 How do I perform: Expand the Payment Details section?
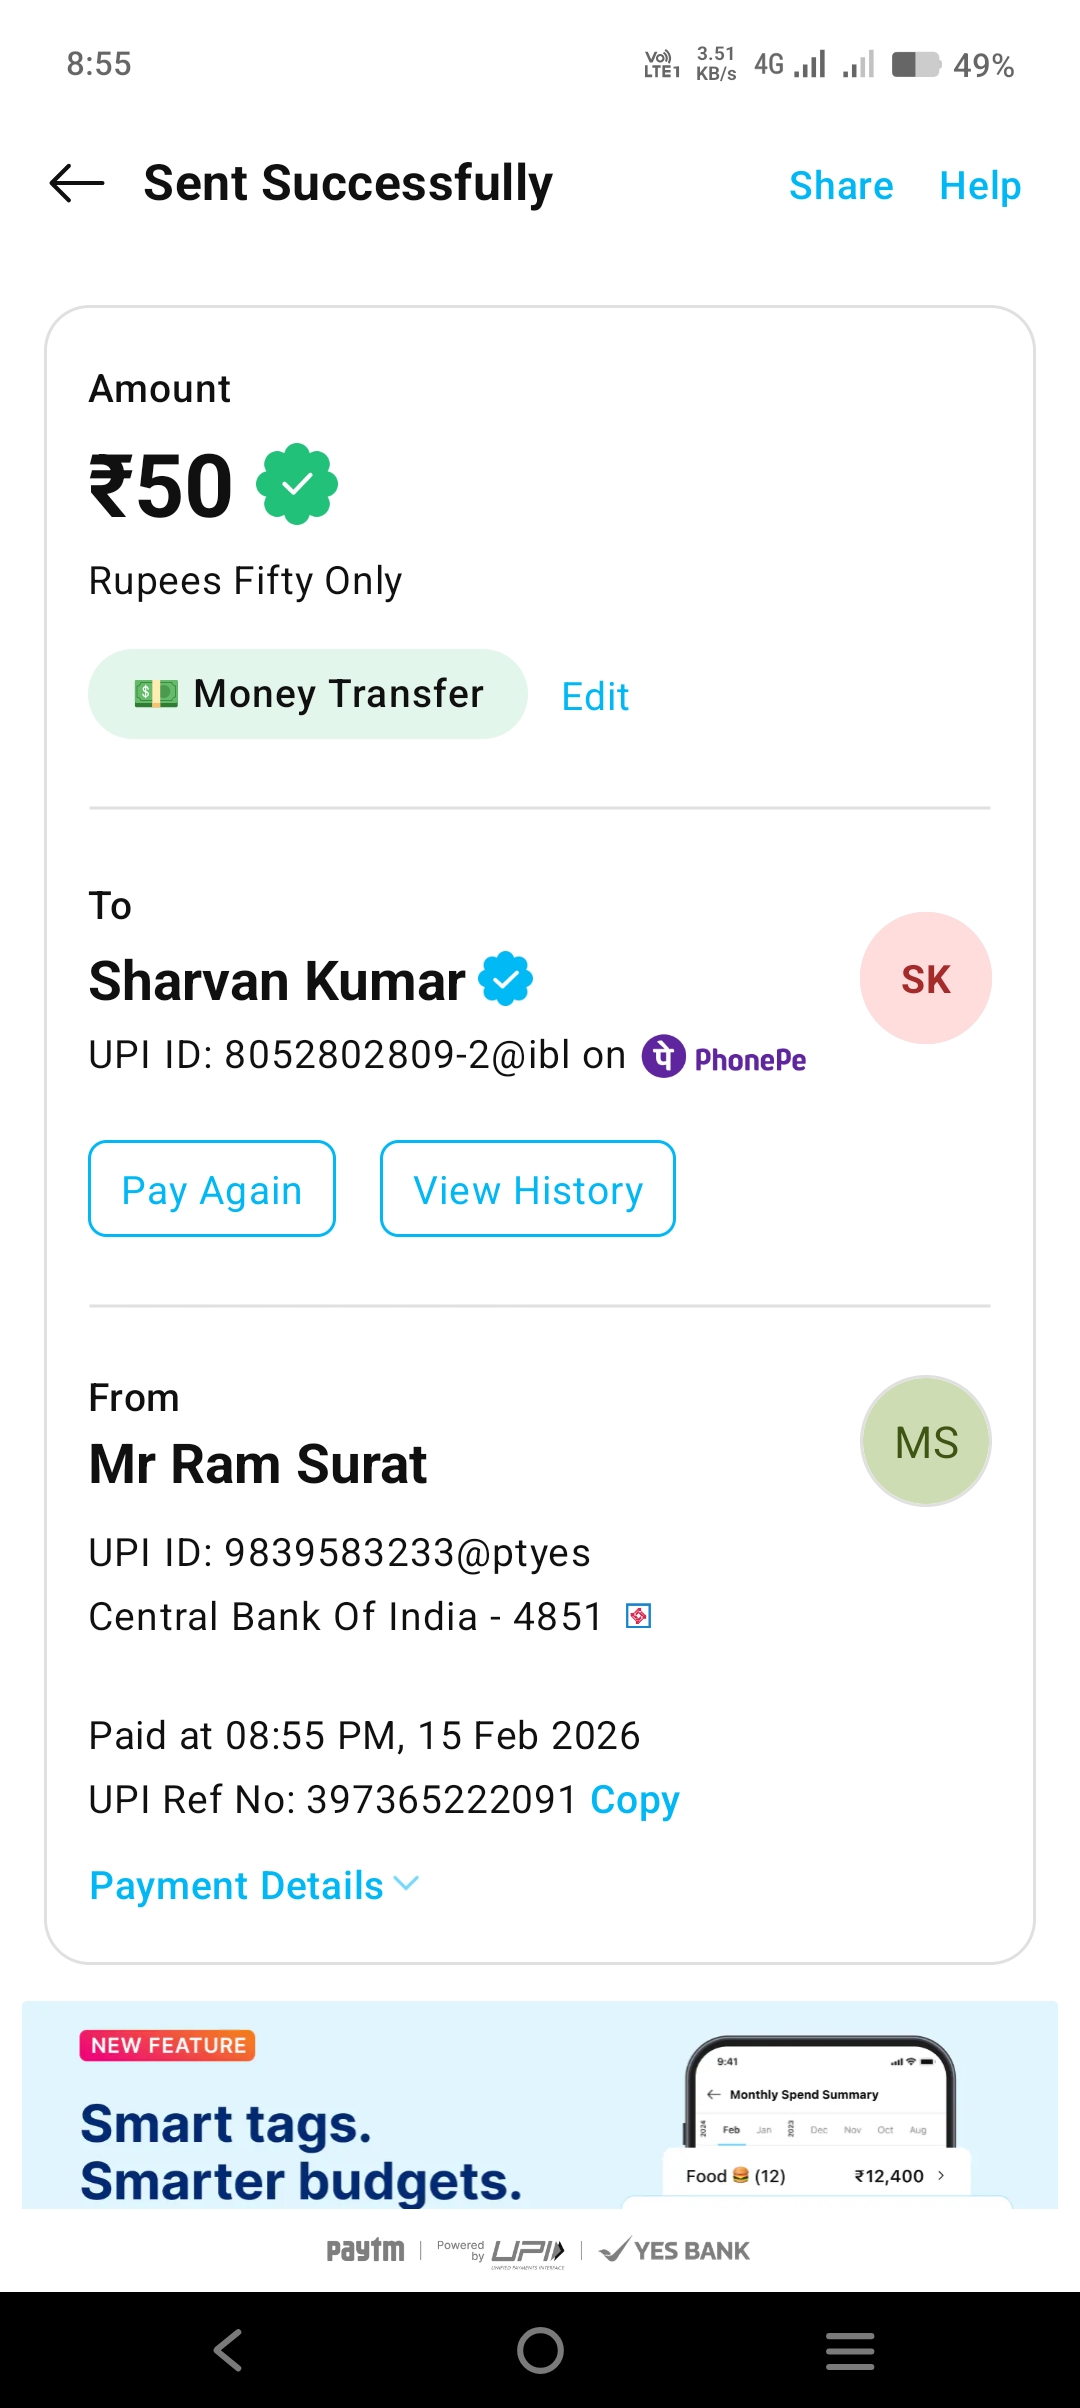(x=237, y=1886)
